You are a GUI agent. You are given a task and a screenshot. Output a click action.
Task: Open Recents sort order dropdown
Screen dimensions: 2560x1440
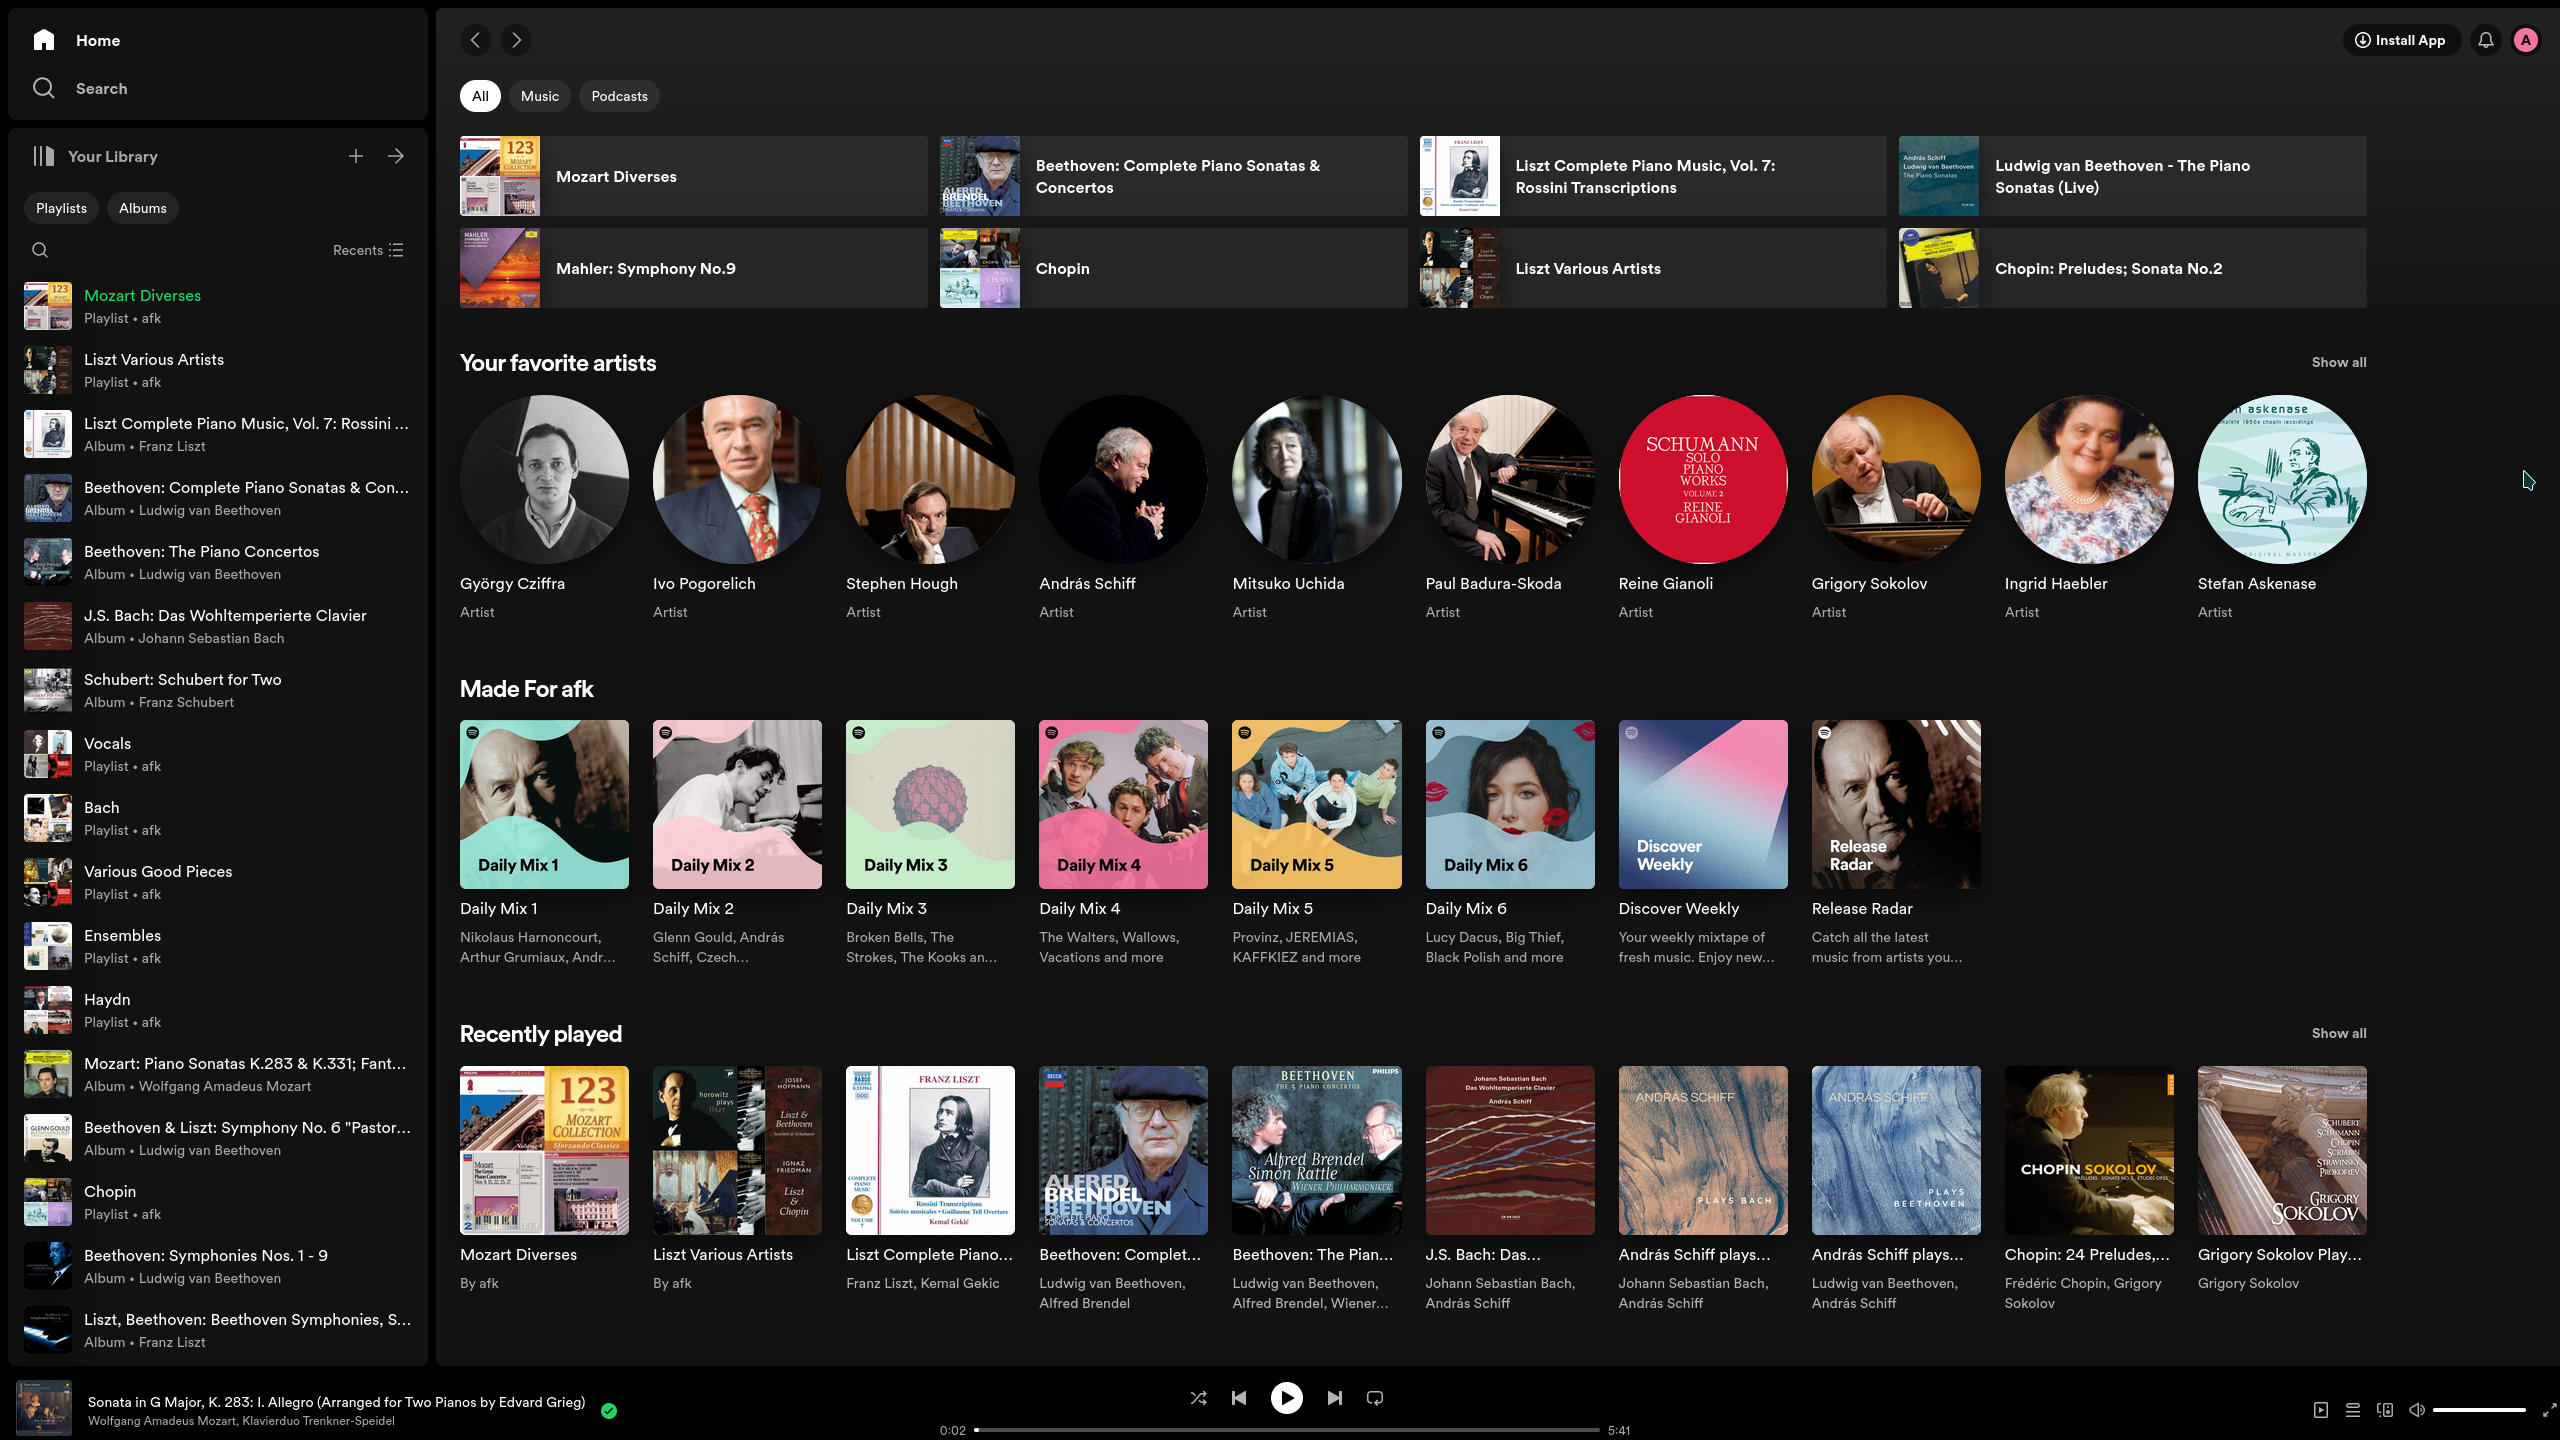pos(368,250)
